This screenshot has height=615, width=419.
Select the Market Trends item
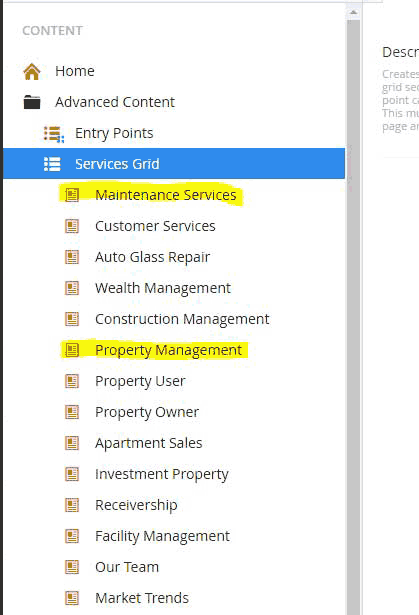pos(142,598)
